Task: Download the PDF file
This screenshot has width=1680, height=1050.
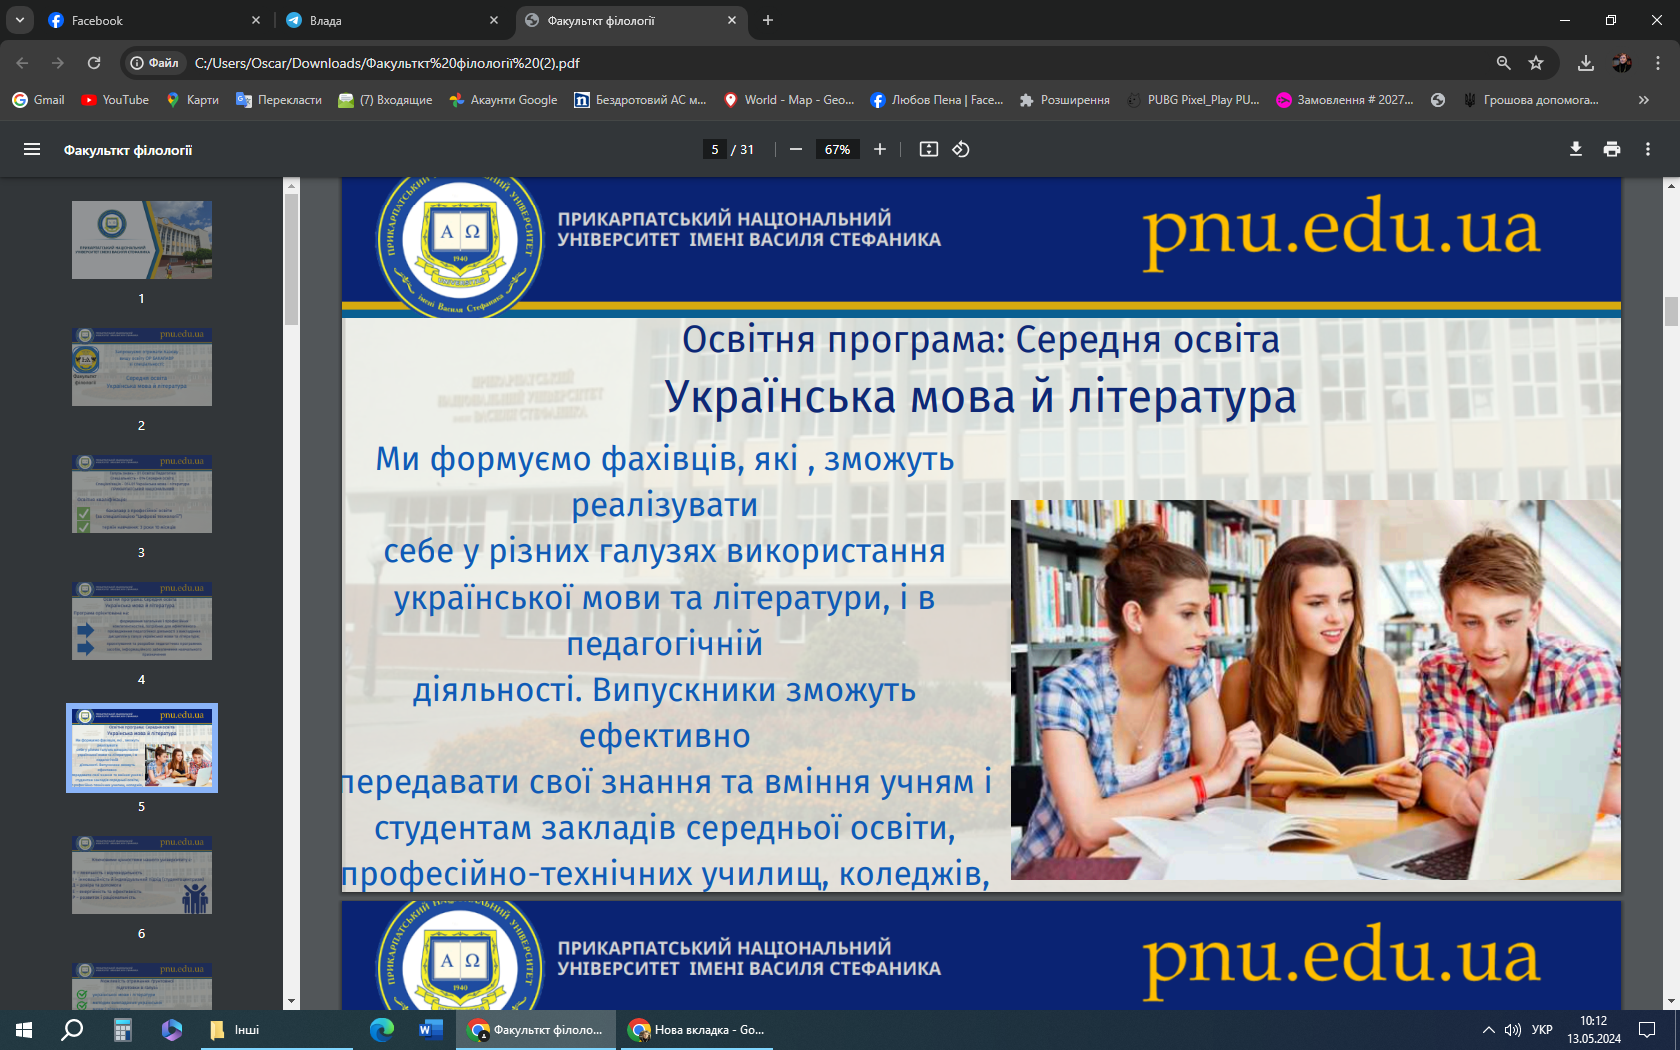Action: (1576, 149)
